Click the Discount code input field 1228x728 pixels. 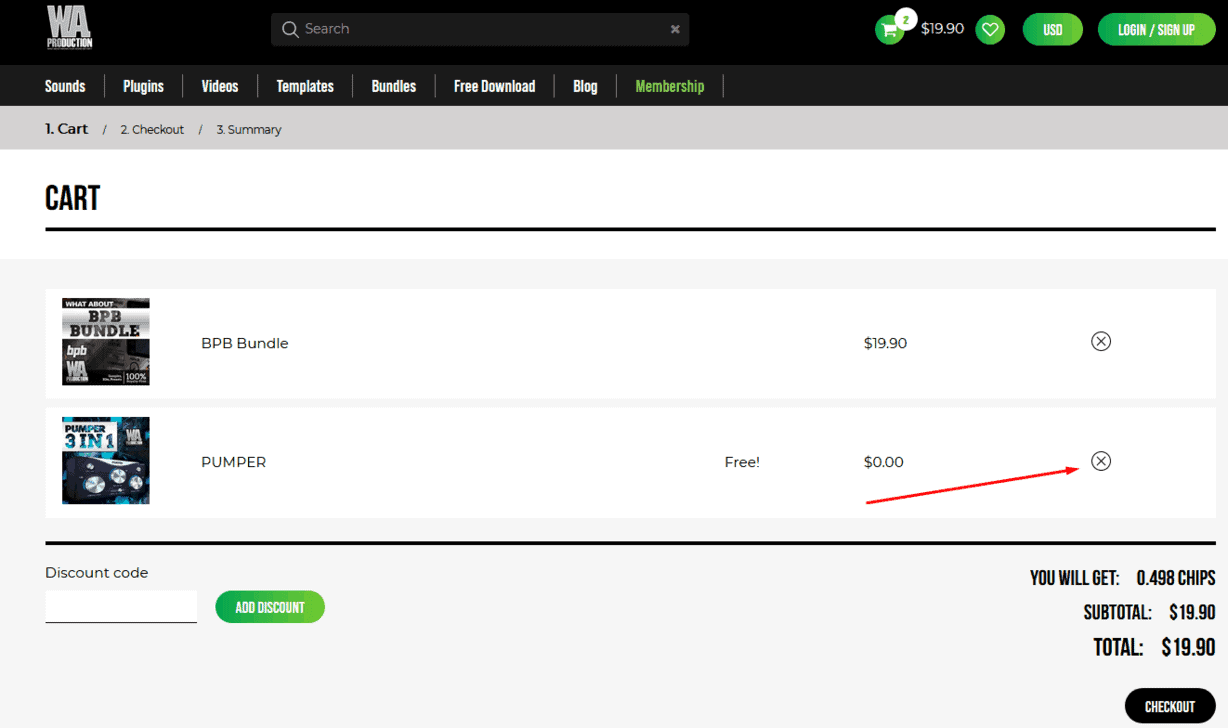coord(121,606)
